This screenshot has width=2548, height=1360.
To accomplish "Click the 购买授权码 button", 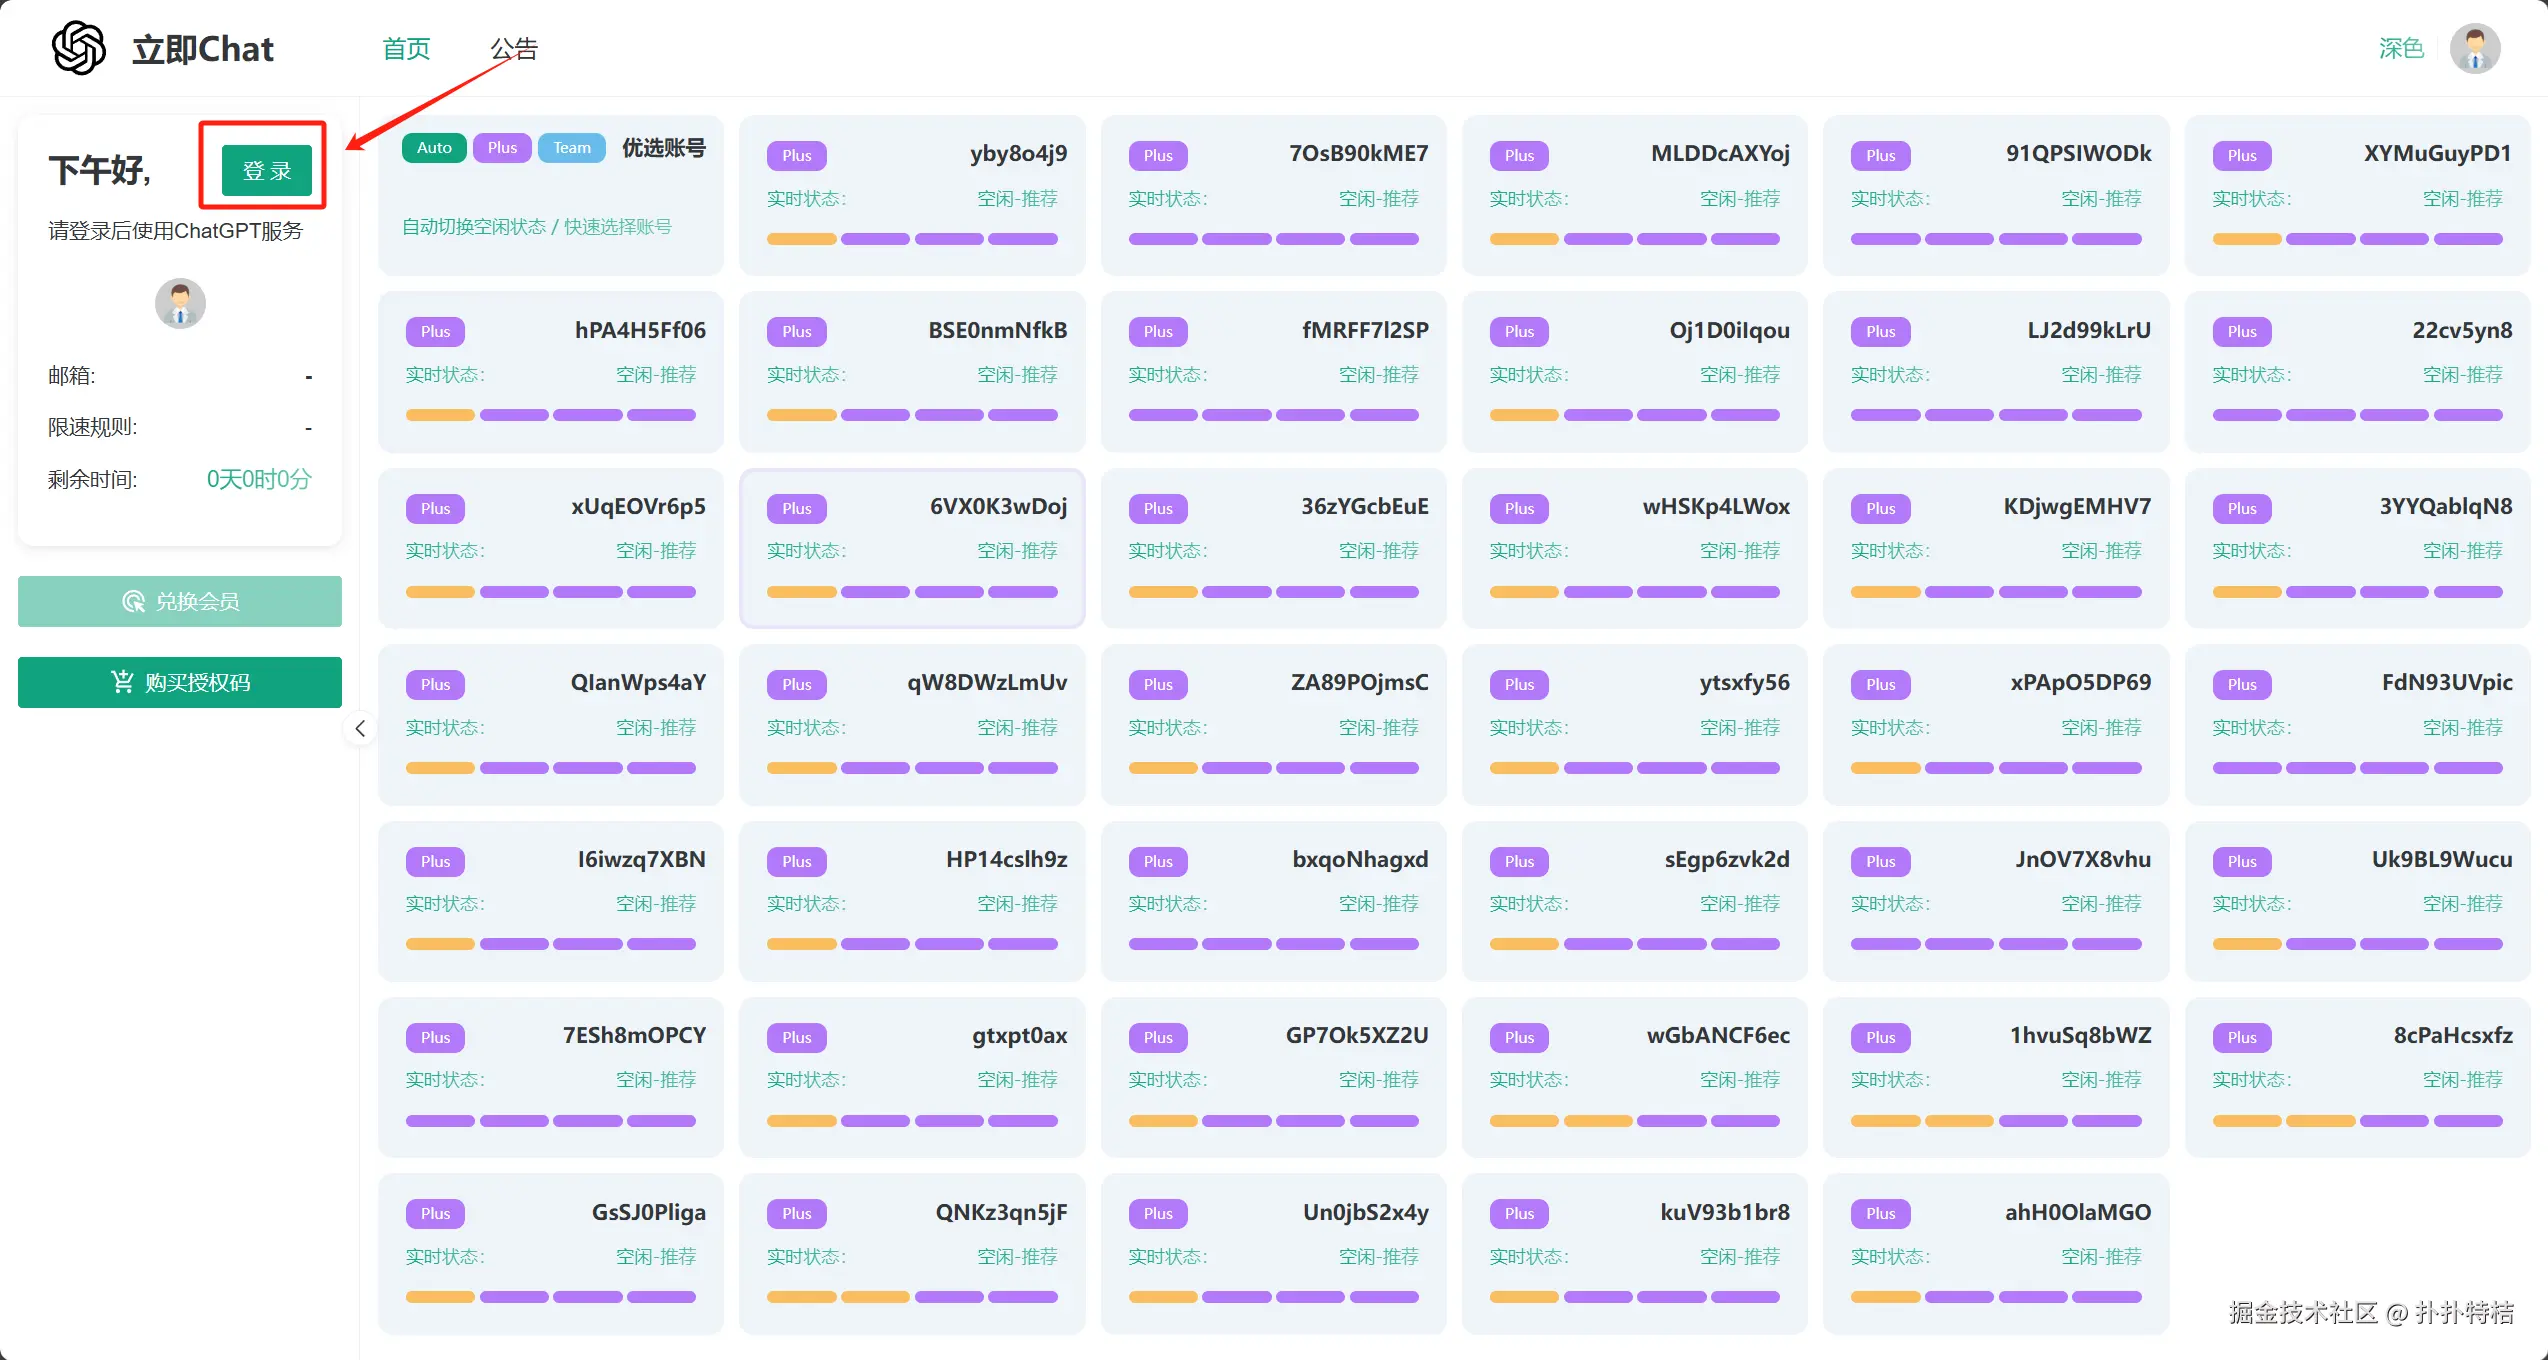I will pos(180,682).
